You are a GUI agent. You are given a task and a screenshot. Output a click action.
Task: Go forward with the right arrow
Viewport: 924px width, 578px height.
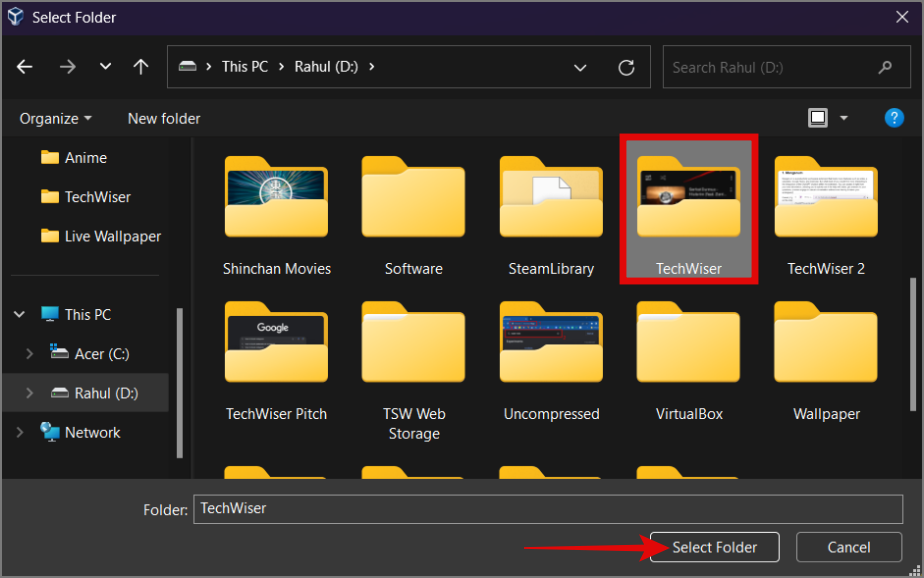tap(68, 67)
